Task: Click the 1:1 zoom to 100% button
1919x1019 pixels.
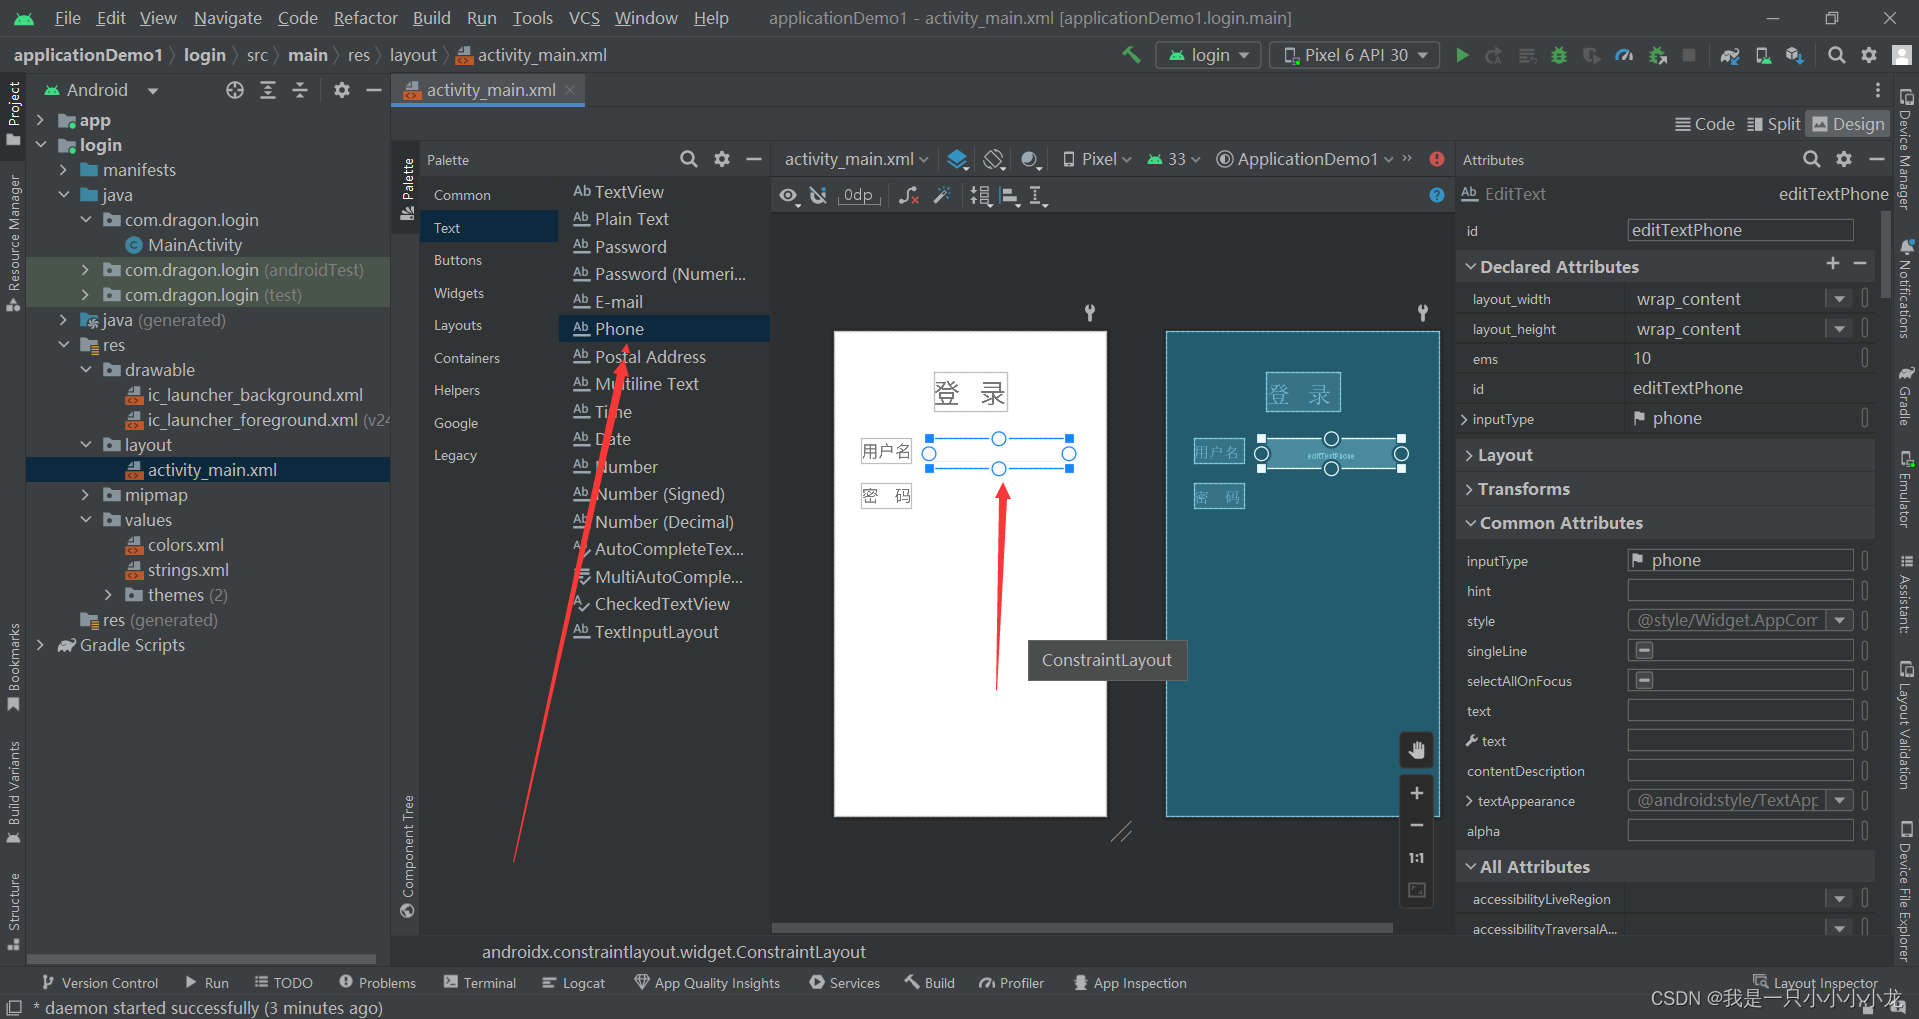Action: tap(1417, 858)
